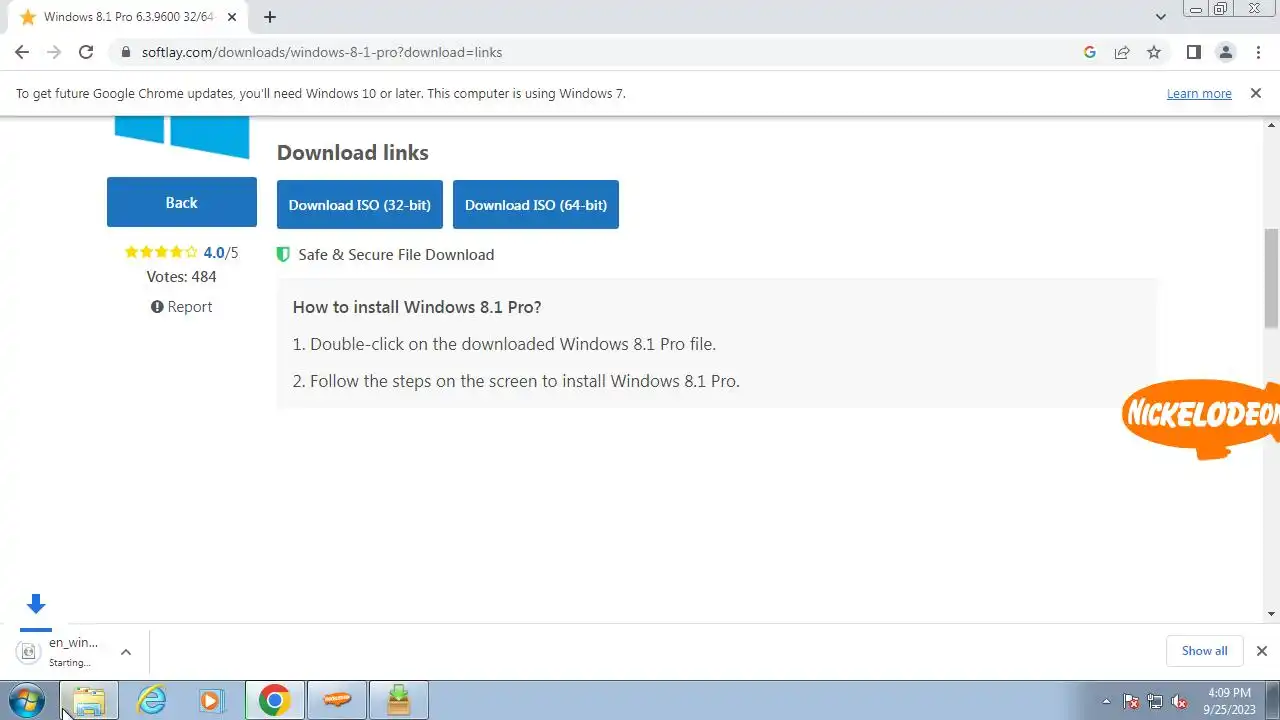This screenshot has height=720, width=1280.
Task: Close the downloads bar
Action: pos(1261,651)
